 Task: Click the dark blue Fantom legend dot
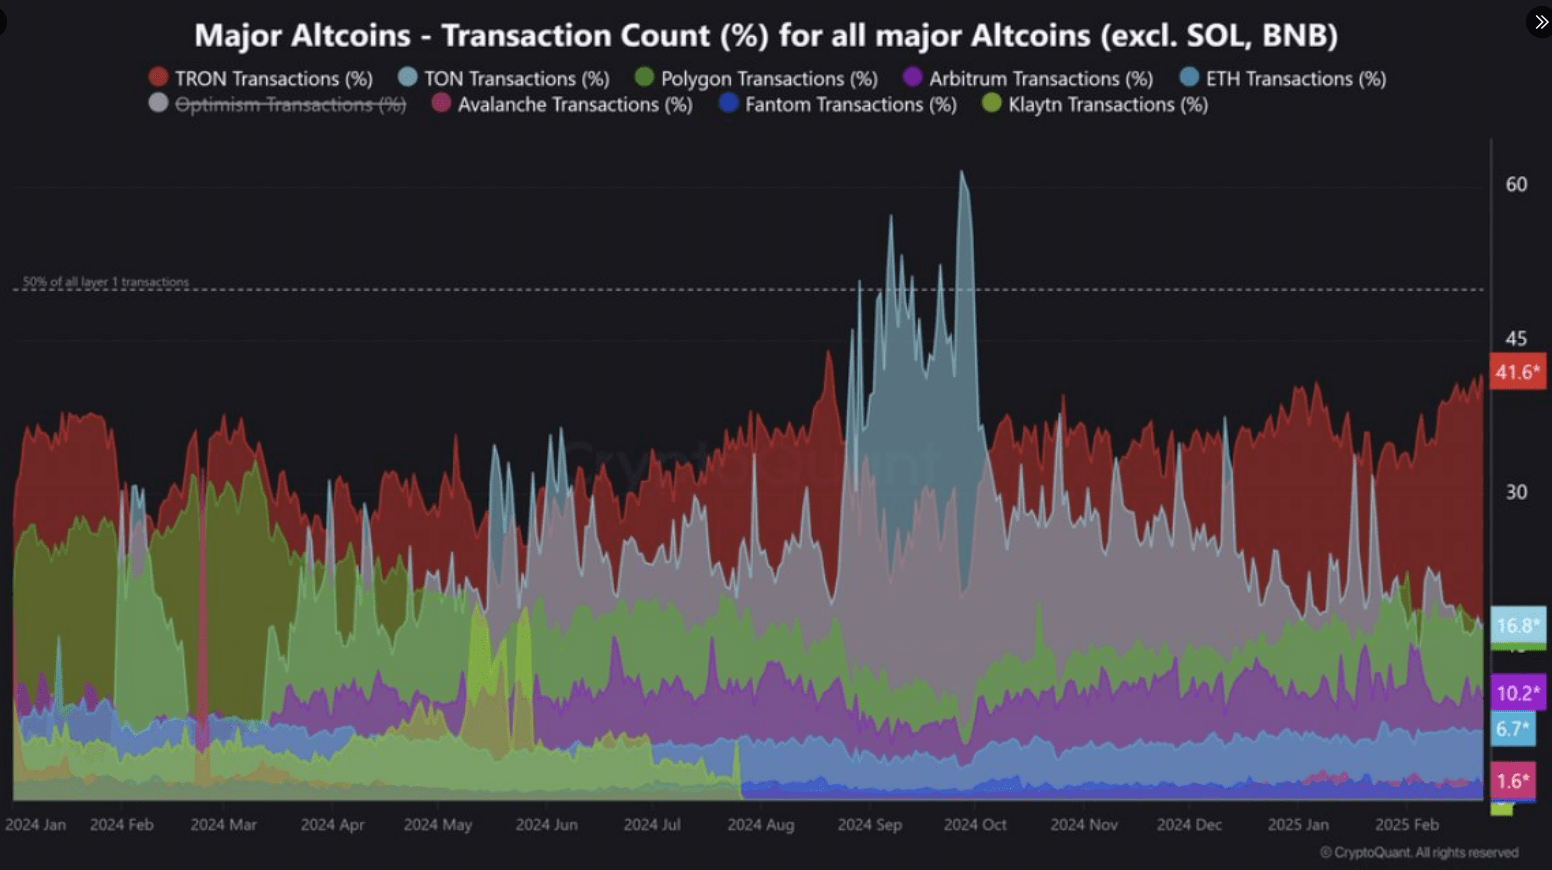click(728, 103)
